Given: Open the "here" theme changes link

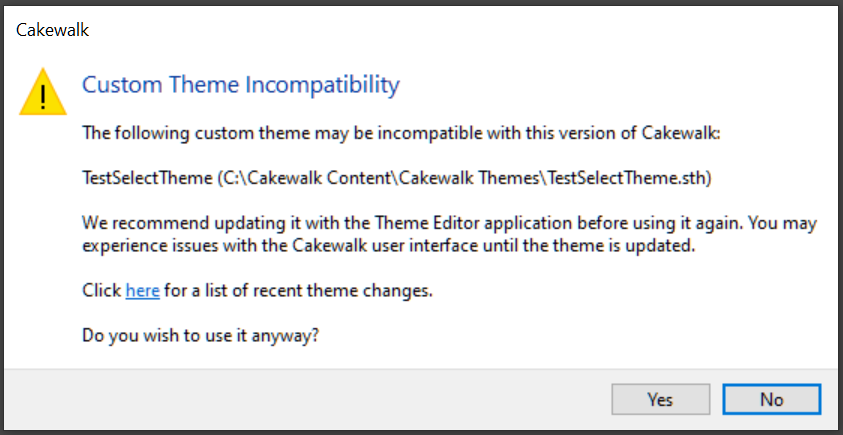Looking at the screenshot, I should pos(142,291).
